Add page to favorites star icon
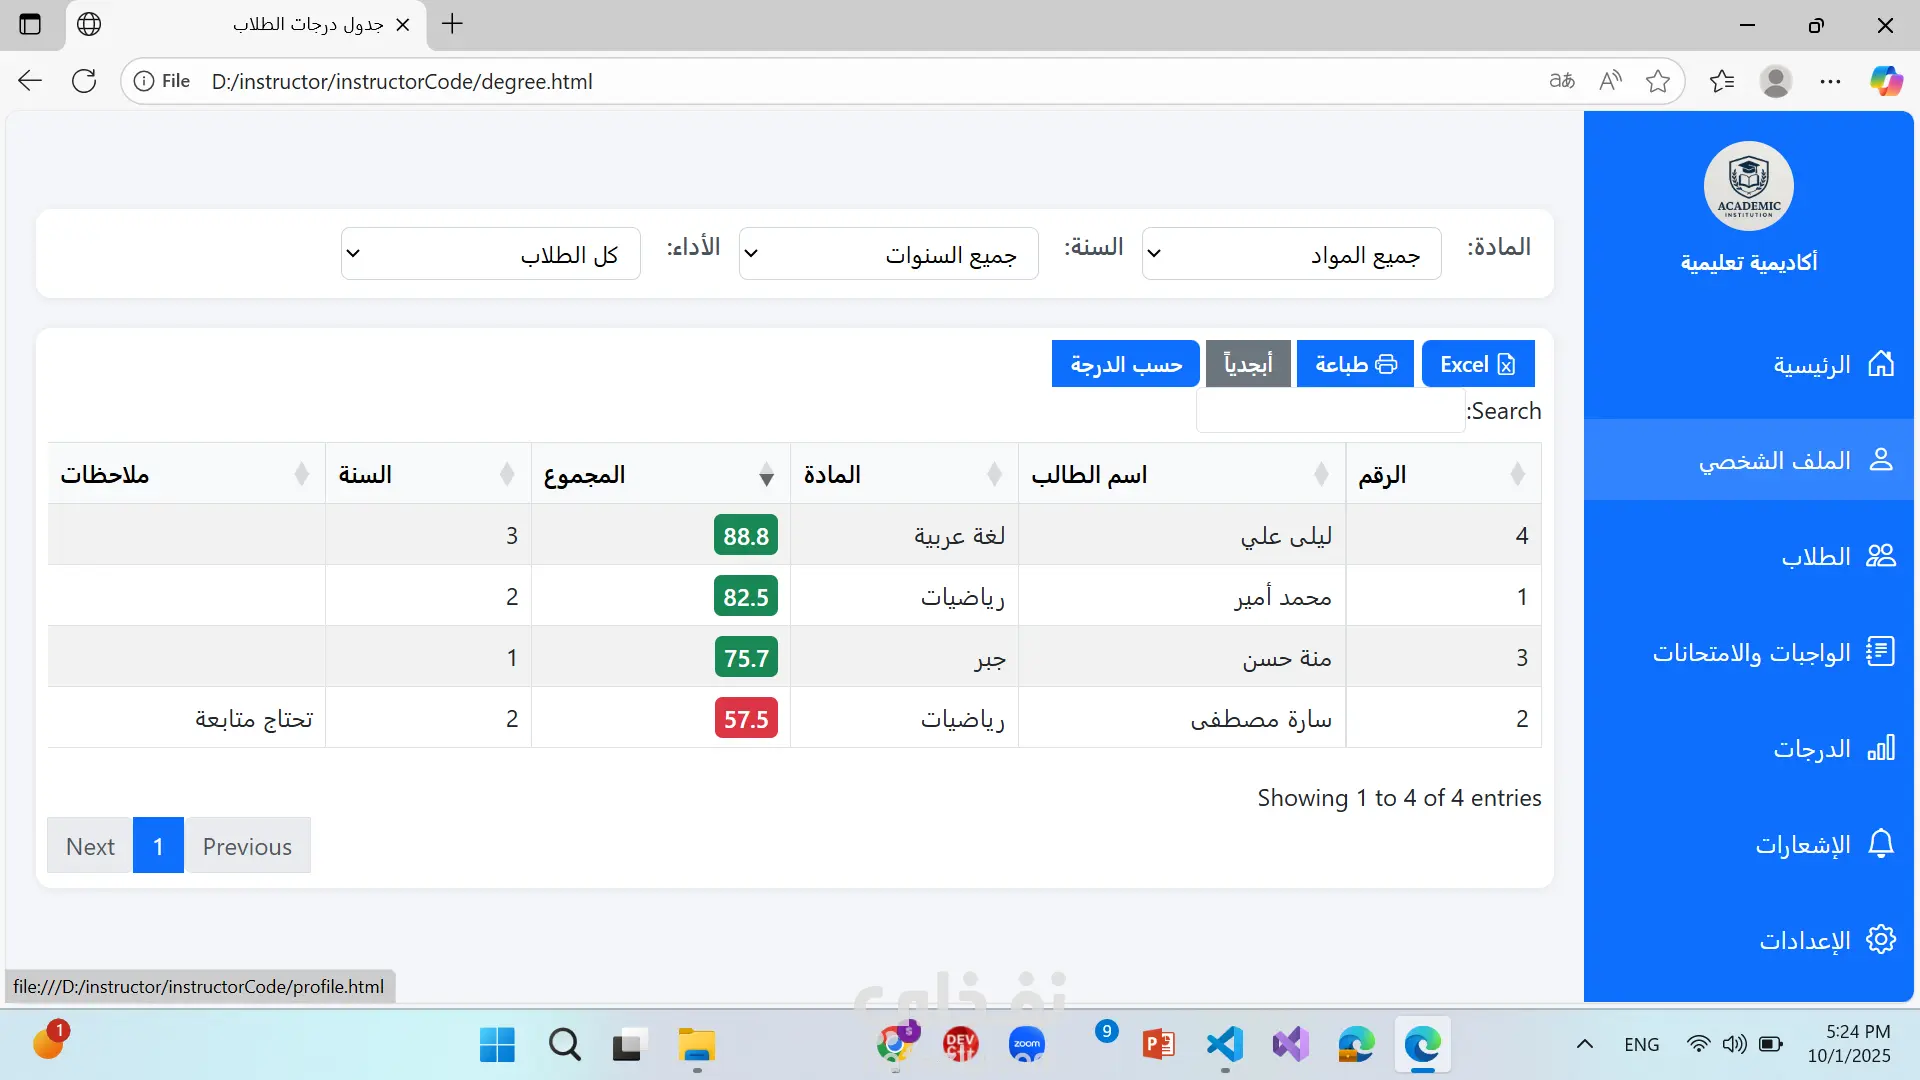 point(1657,81)
